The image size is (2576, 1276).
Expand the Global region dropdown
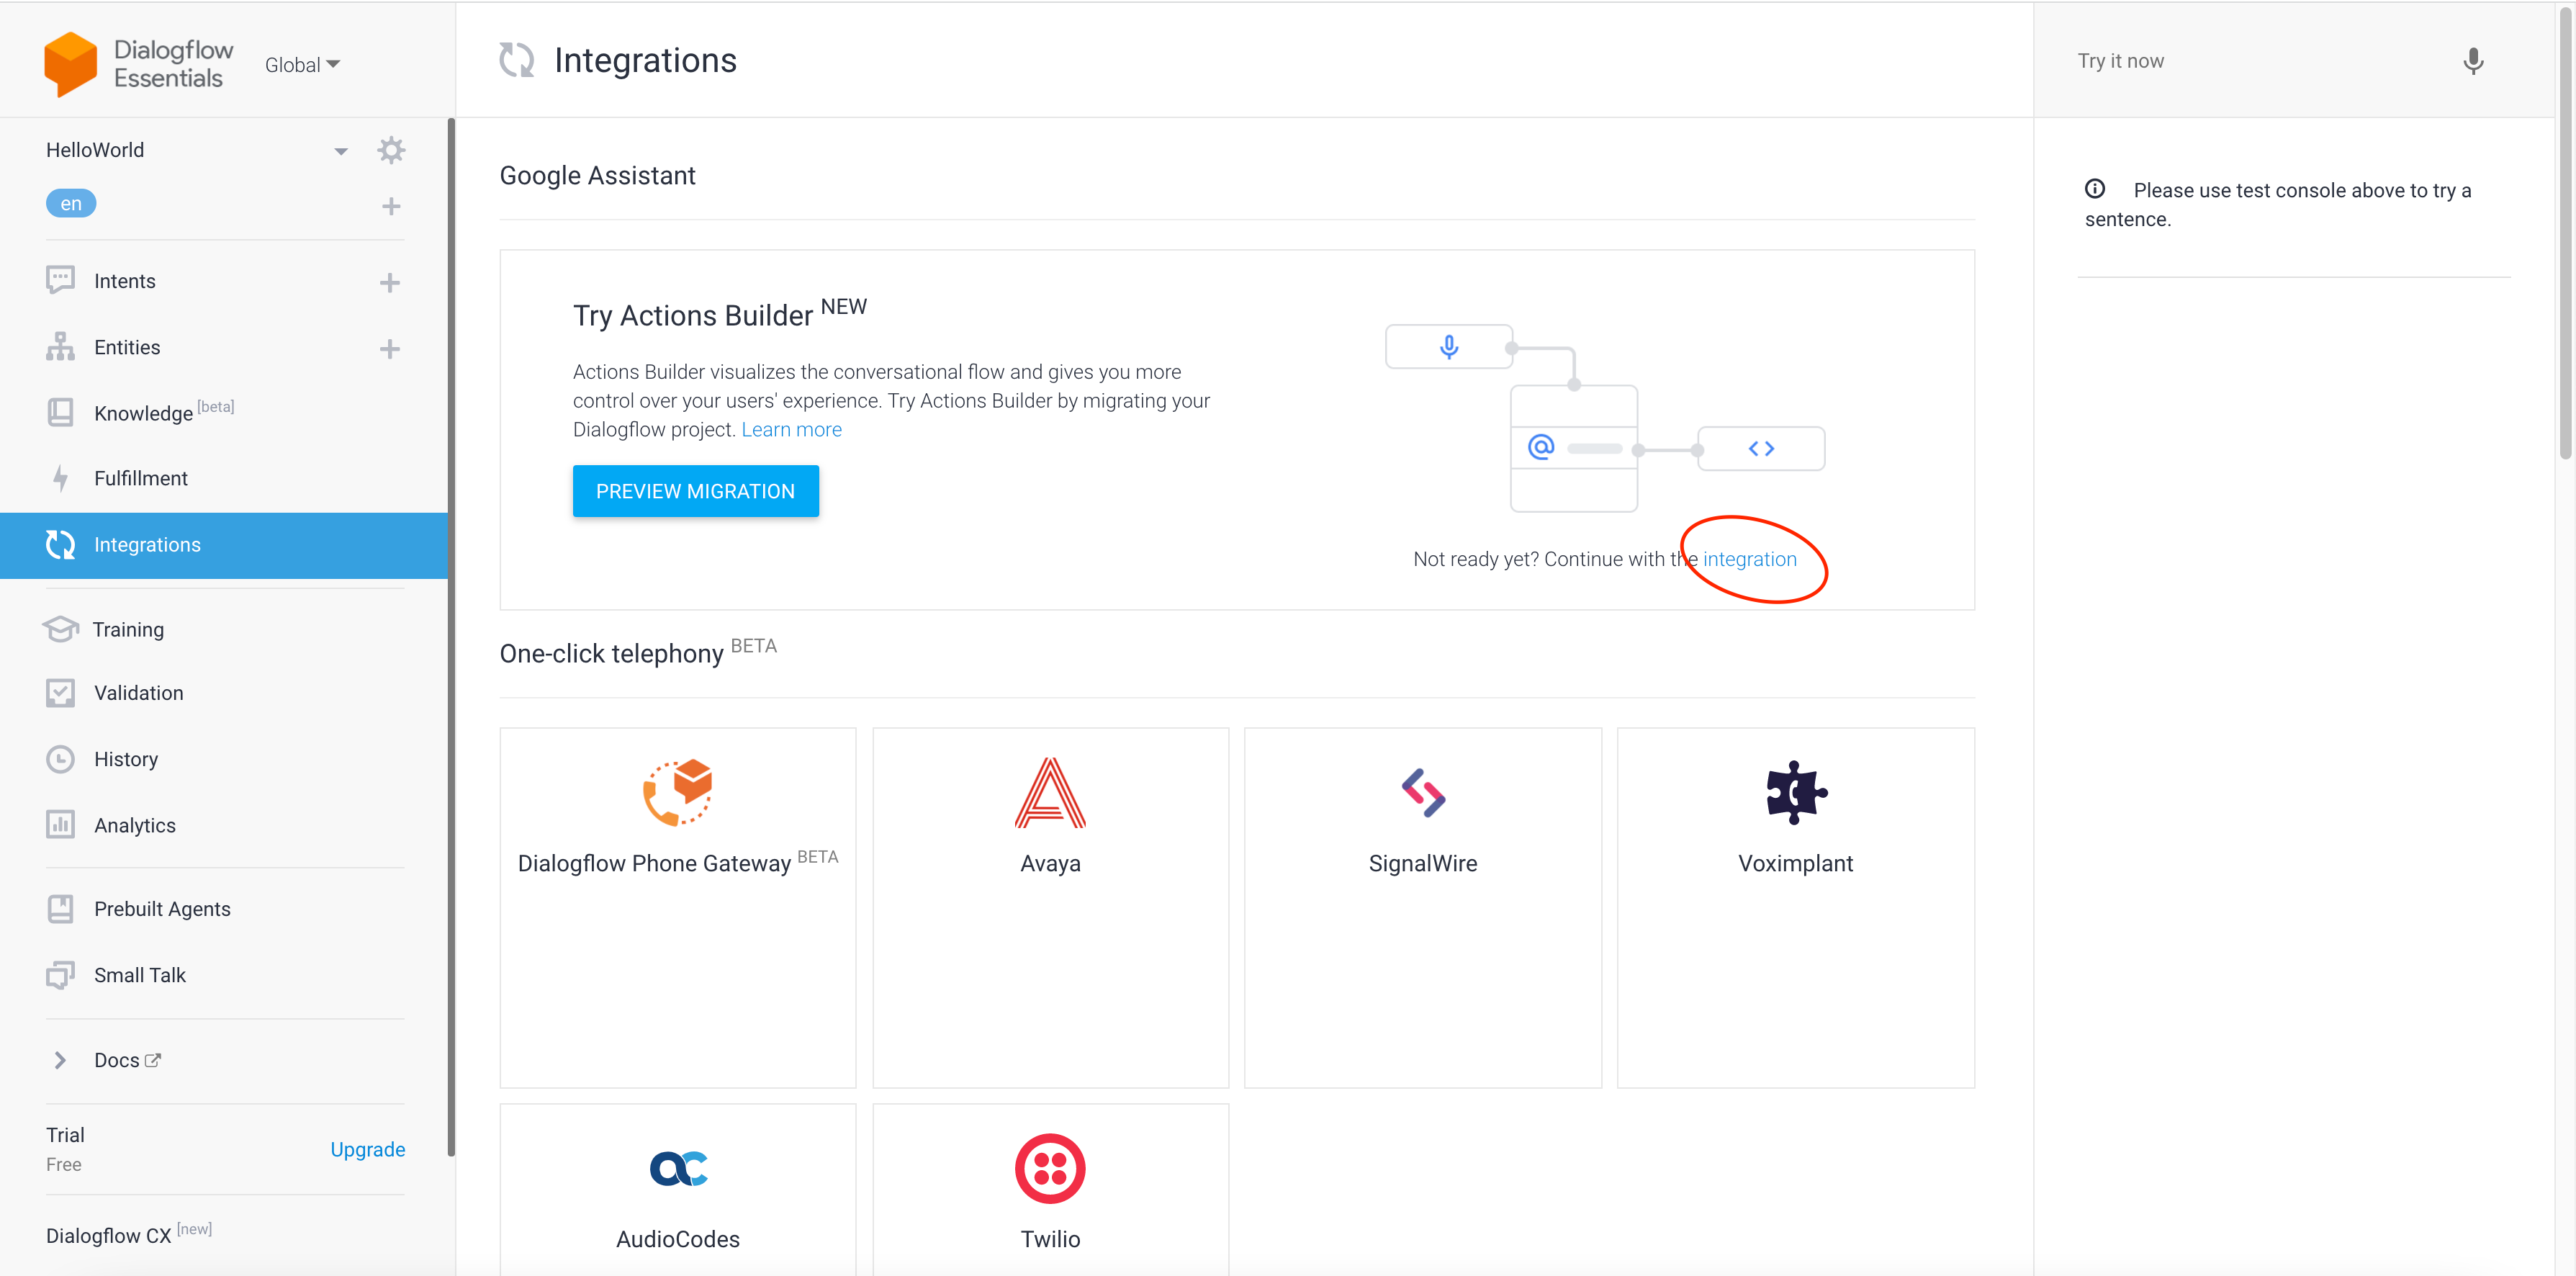click(302, 65)
